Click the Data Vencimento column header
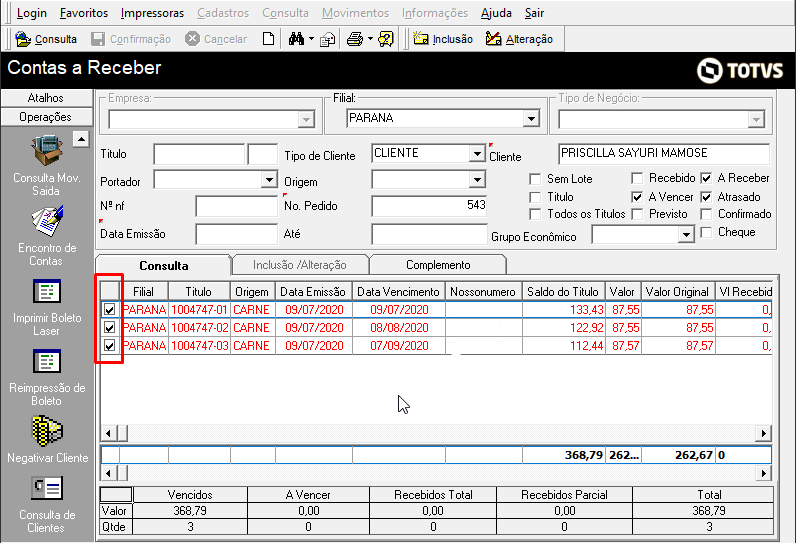The image size is (796, 543). 399,292
